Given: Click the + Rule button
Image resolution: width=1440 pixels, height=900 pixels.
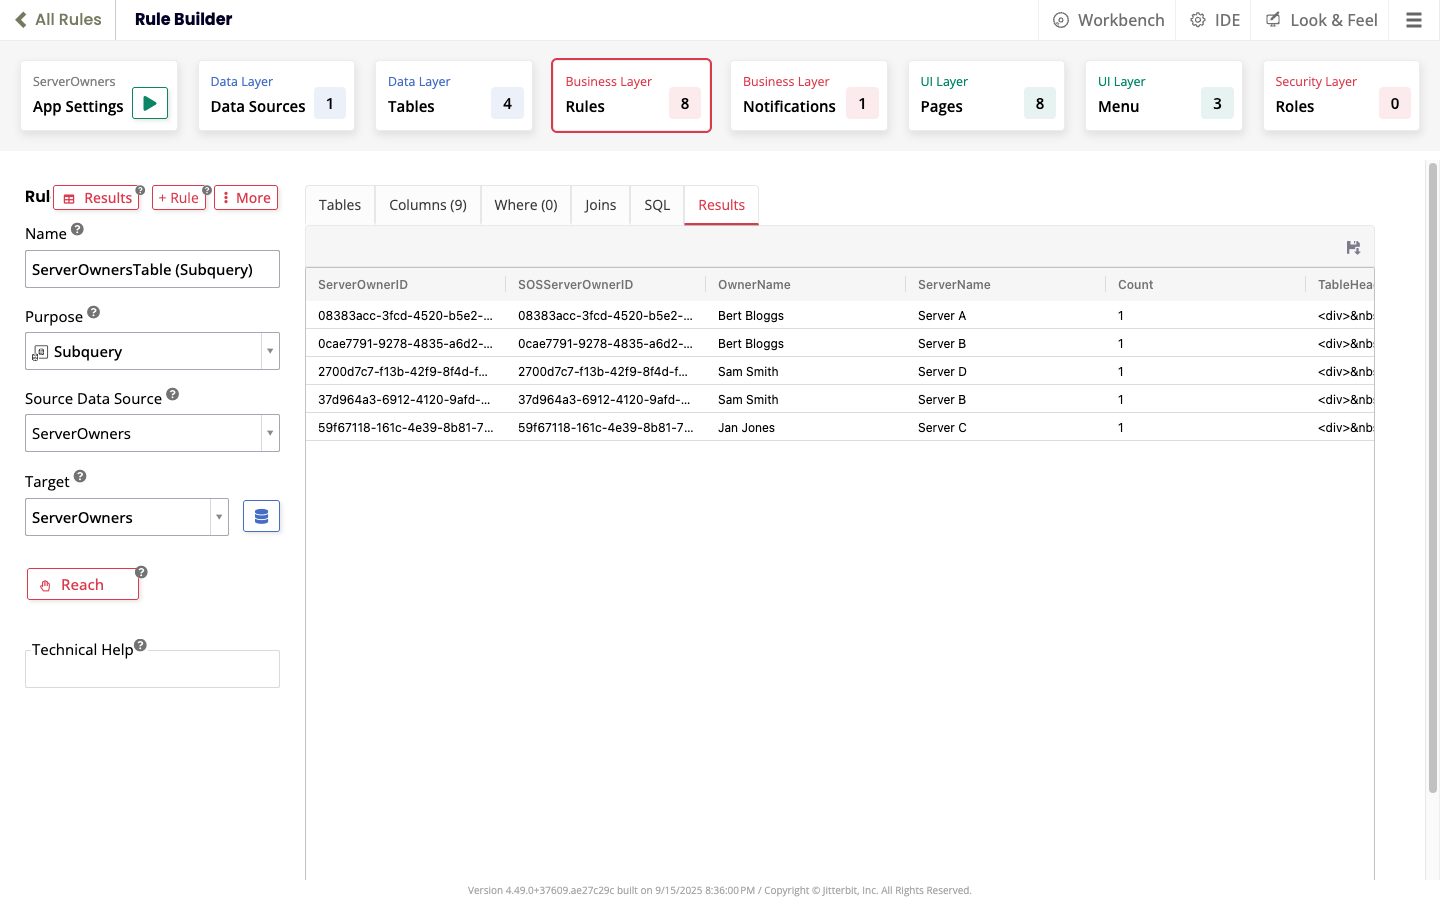Looking at the screenshot, I should pyautogui.click(x=179, y=198).
